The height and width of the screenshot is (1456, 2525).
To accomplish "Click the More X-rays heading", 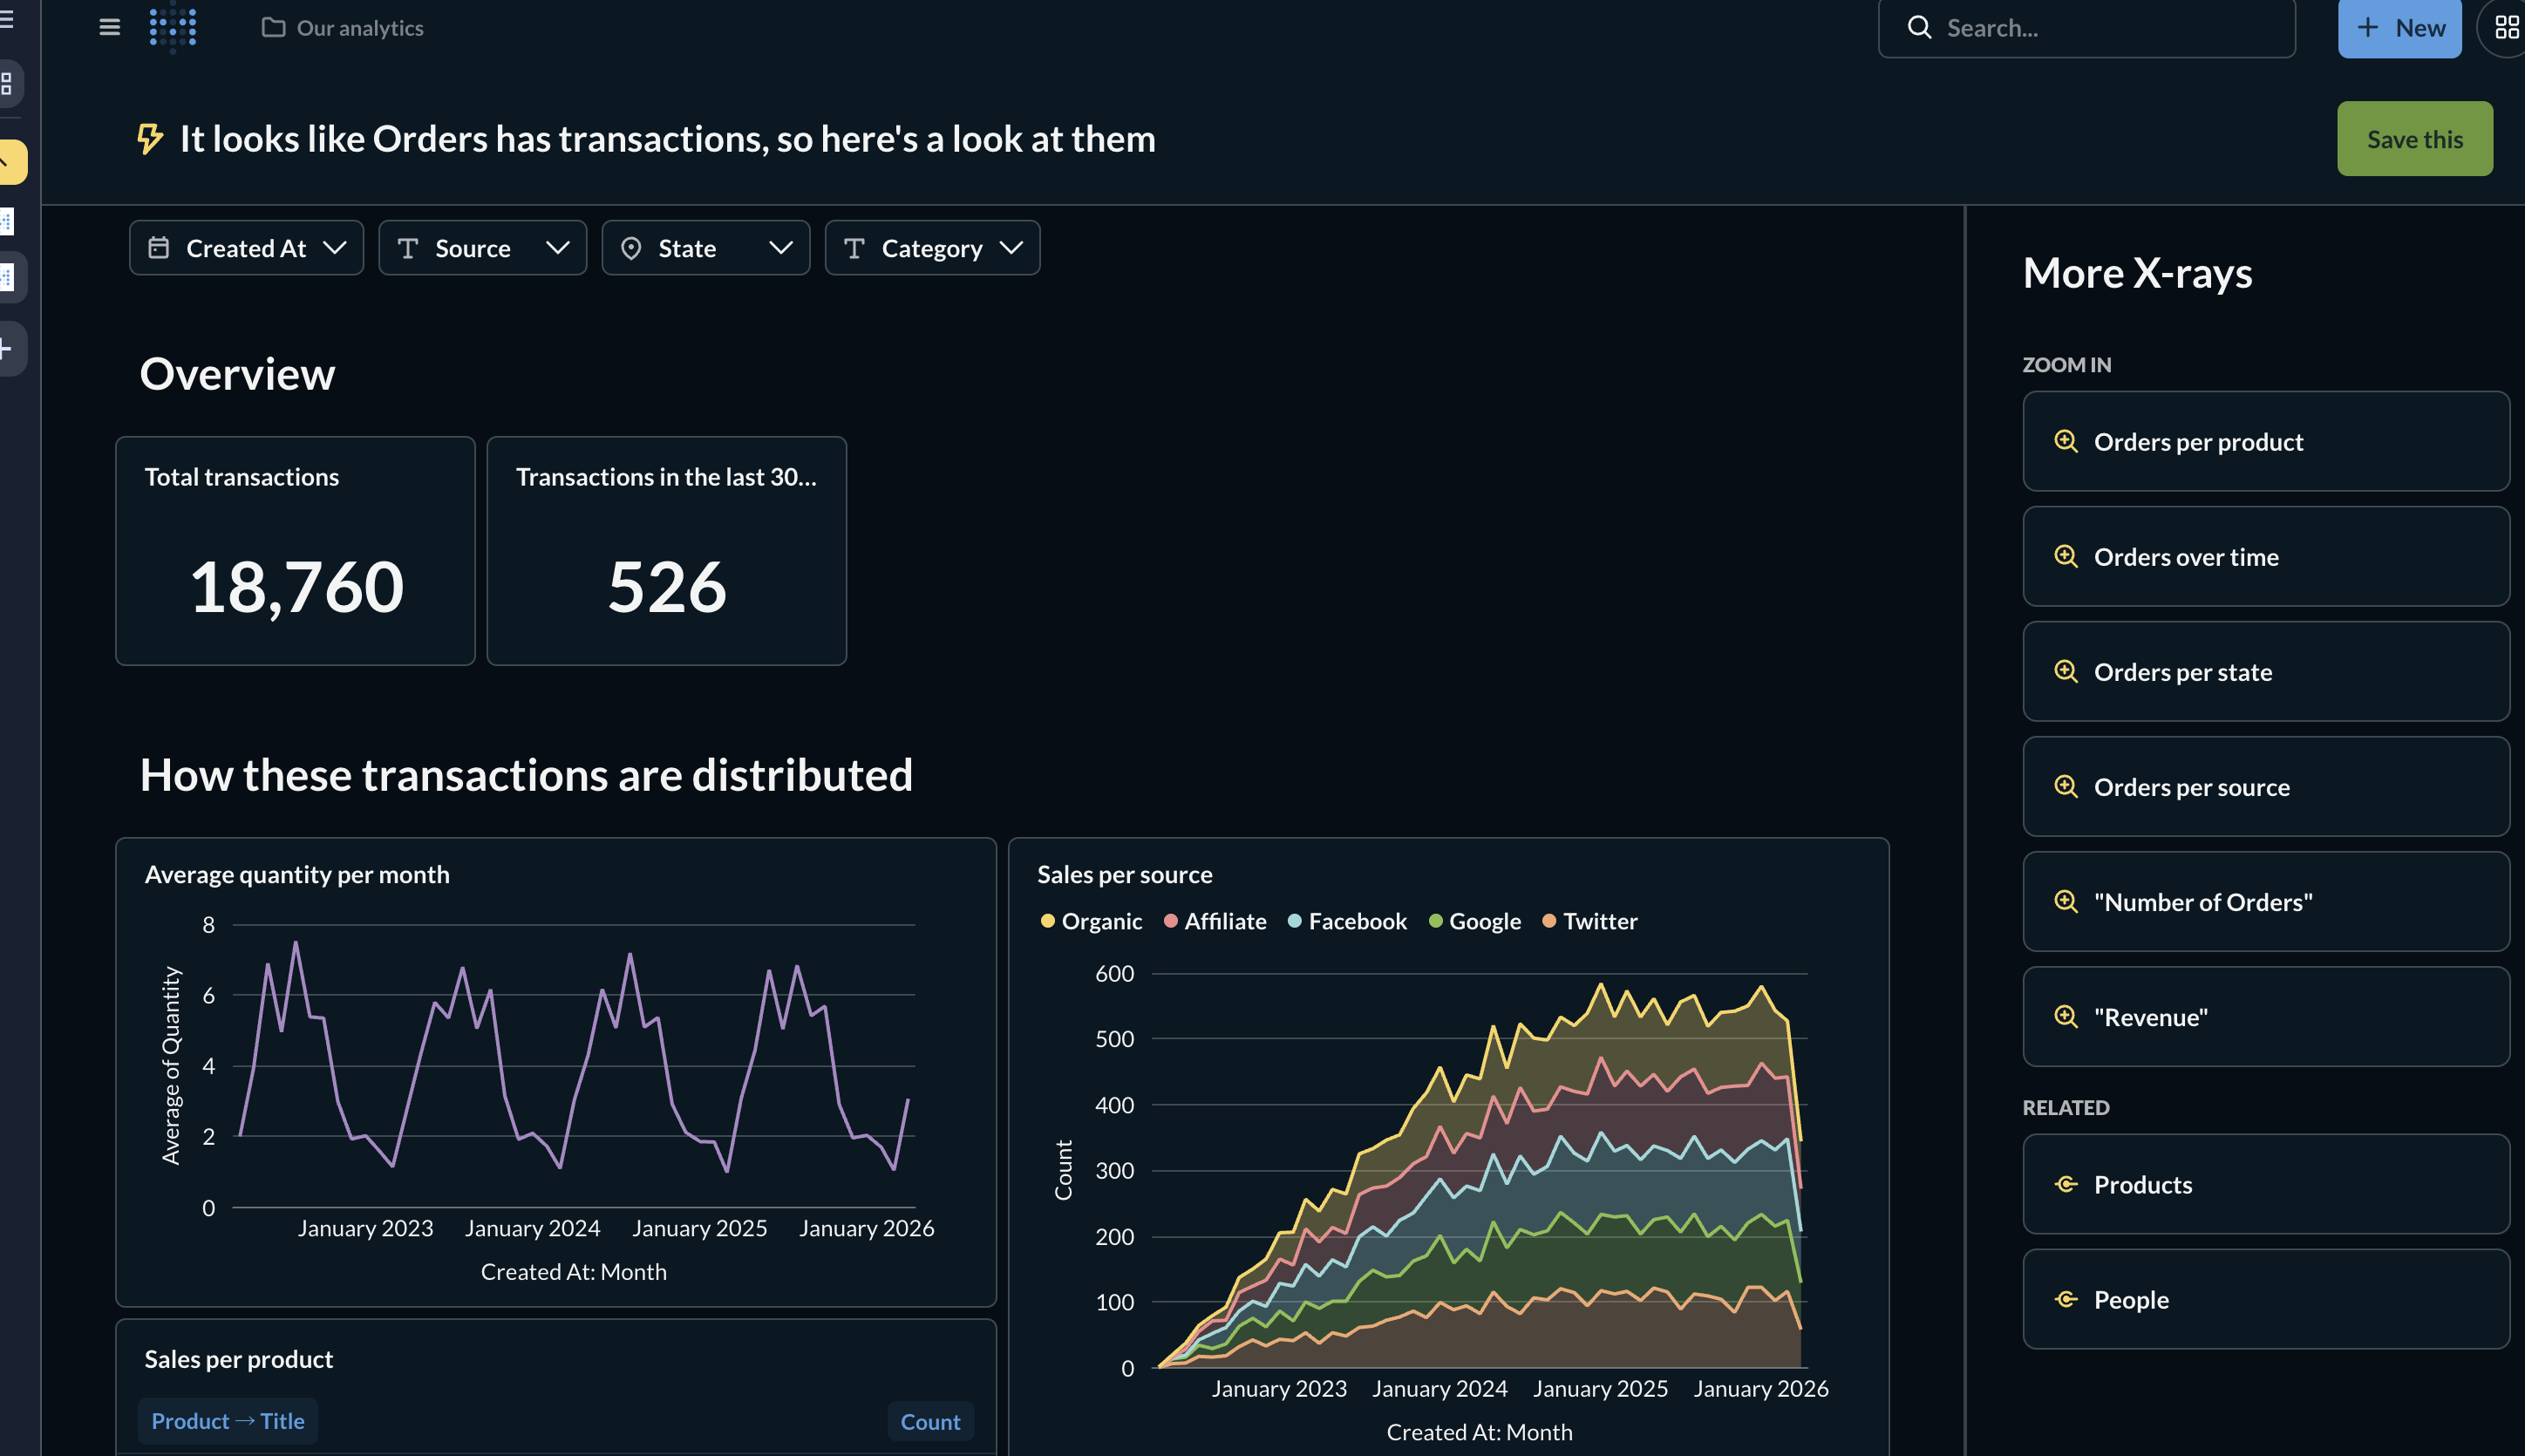I will [x=2137, y=273].
